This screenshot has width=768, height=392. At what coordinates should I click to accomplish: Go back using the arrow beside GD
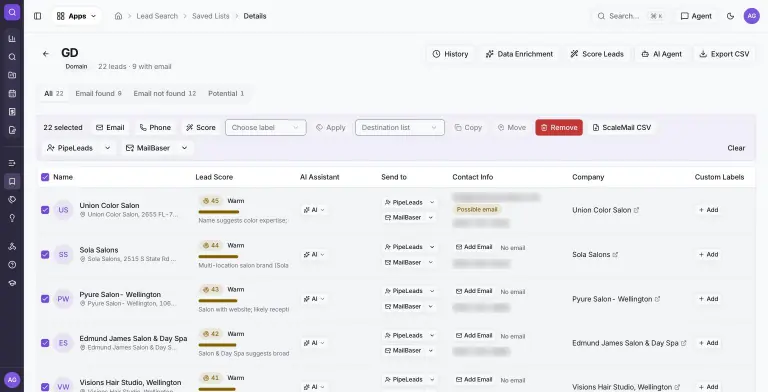coord(46,54)
